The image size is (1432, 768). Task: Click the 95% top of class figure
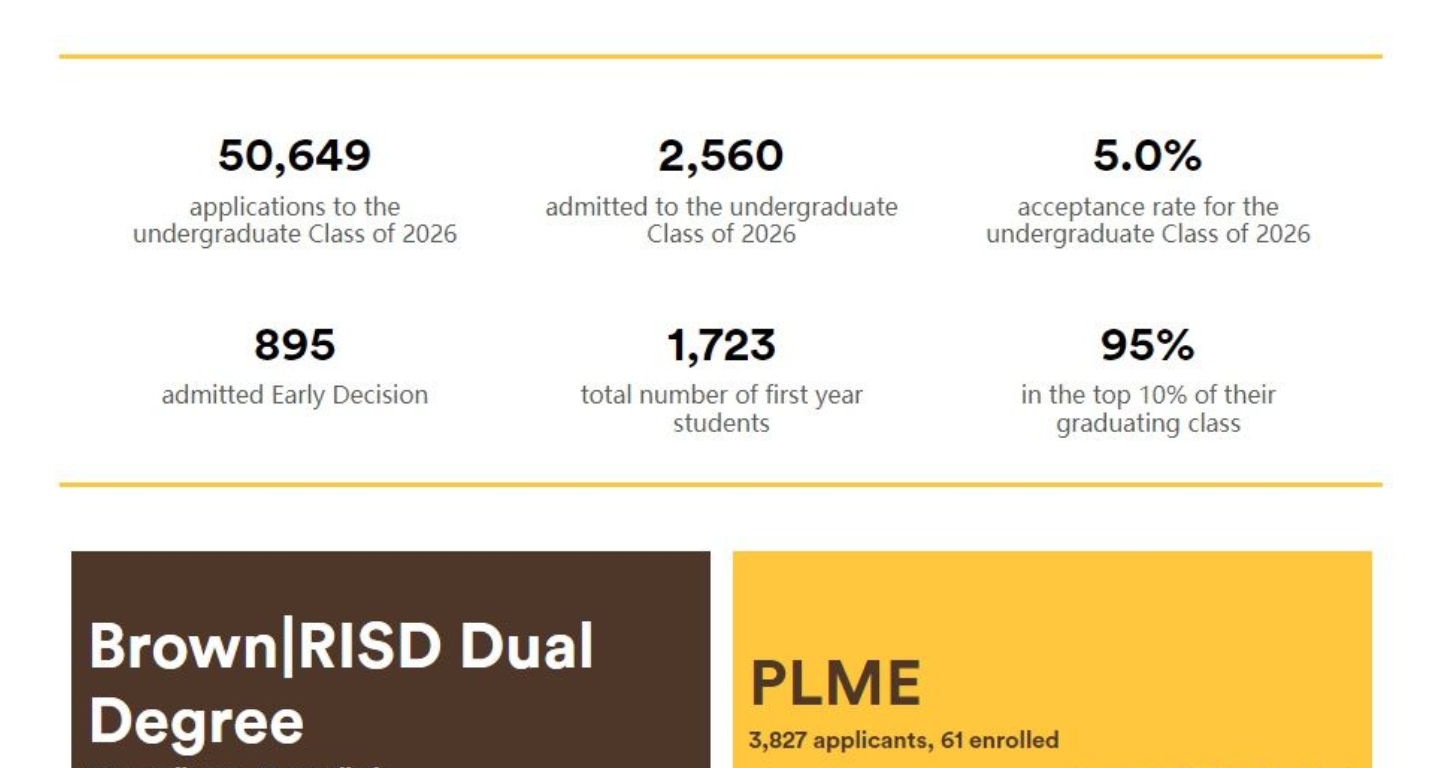pos(1147,346)
